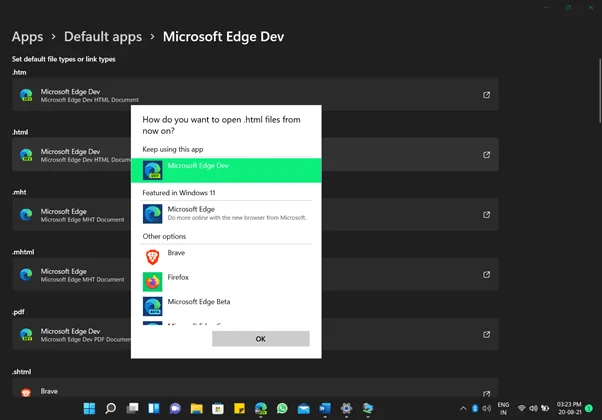Go back to Apps breadcrumb
The width and height of the screenshot is (602, 420).
pos(27,37)
